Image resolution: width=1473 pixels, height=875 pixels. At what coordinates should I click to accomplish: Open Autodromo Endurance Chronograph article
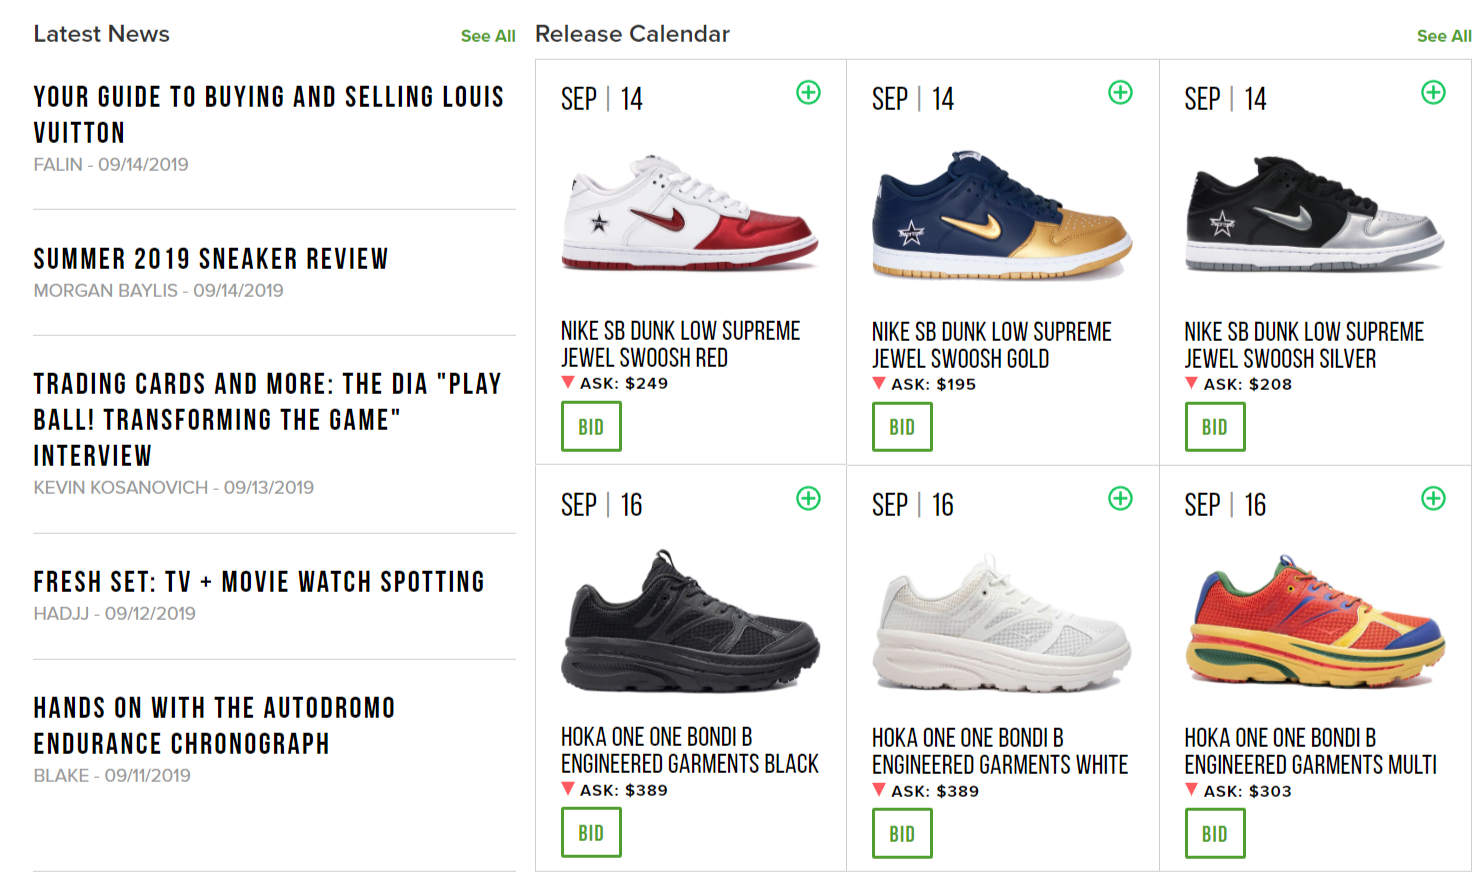click(x=214, y=726)
